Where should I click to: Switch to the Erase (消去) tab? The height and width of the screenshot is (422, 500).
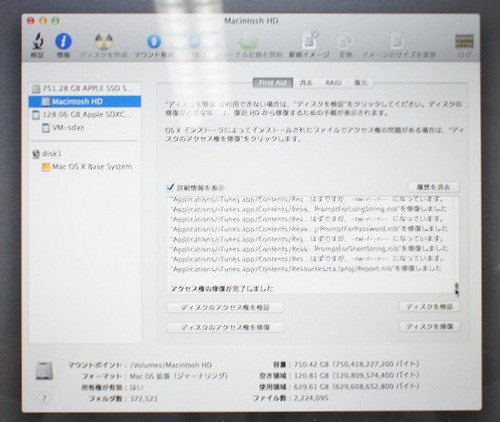point(306,83)
